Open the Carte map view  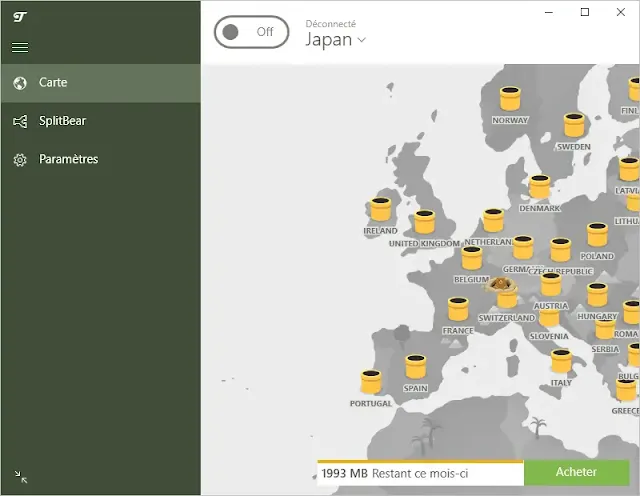[x=101, y=83]
